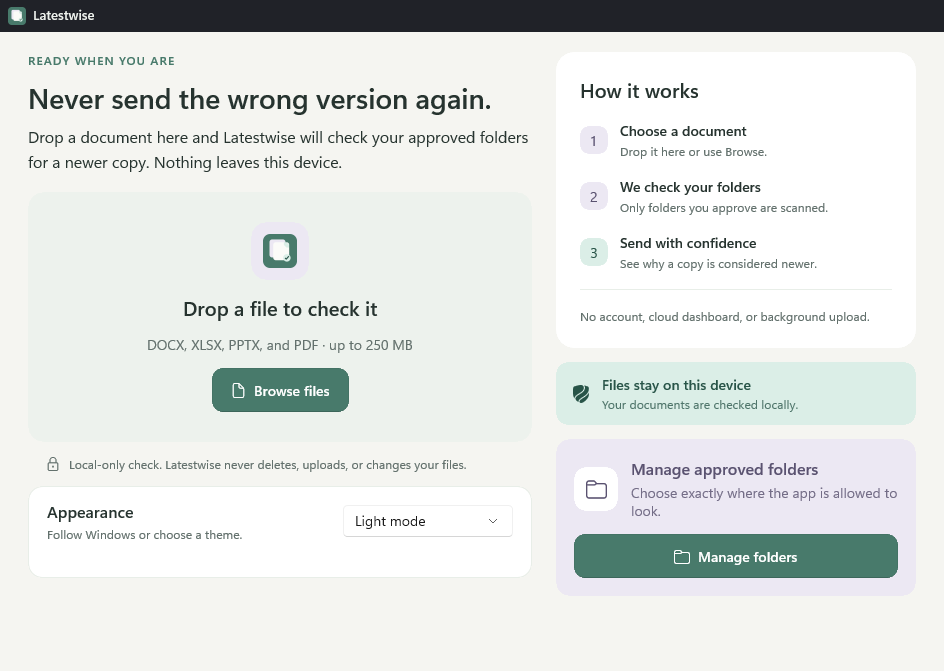Click 'Follow Windows or choose a theme.' text

point(144,535)
